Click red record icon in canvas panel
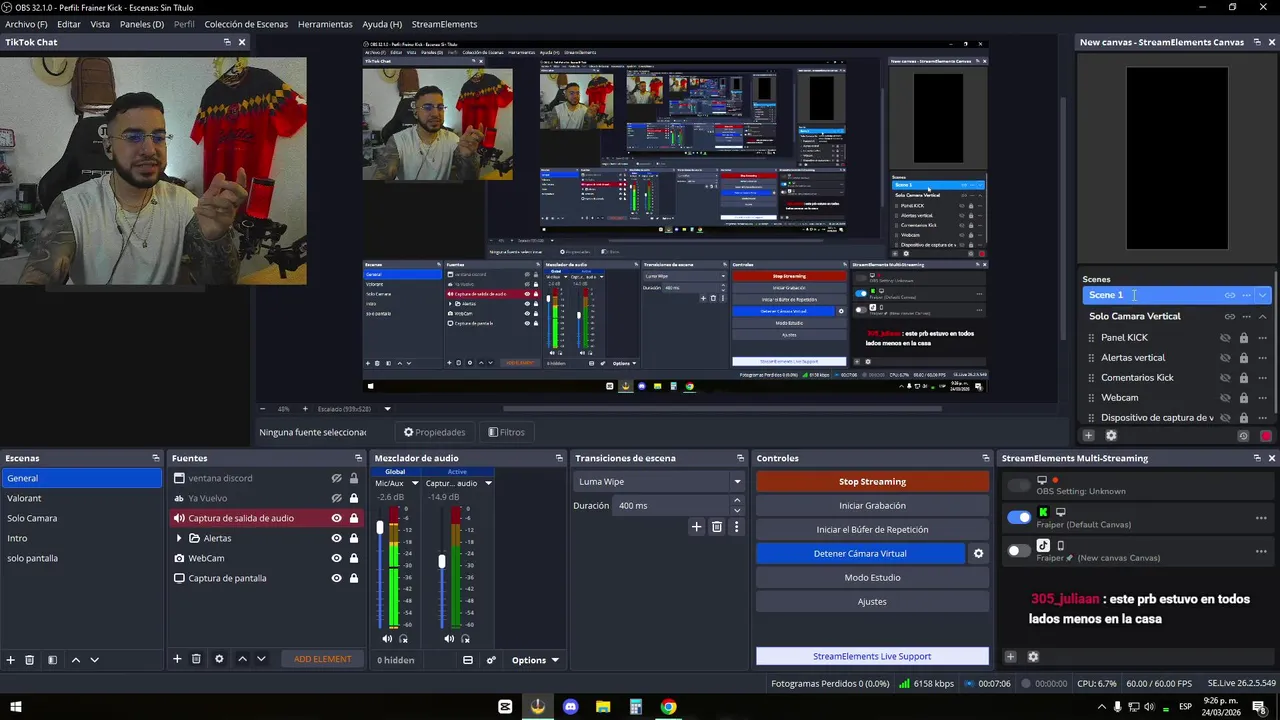1280x720 pixels. click(x=1266, y=435)
